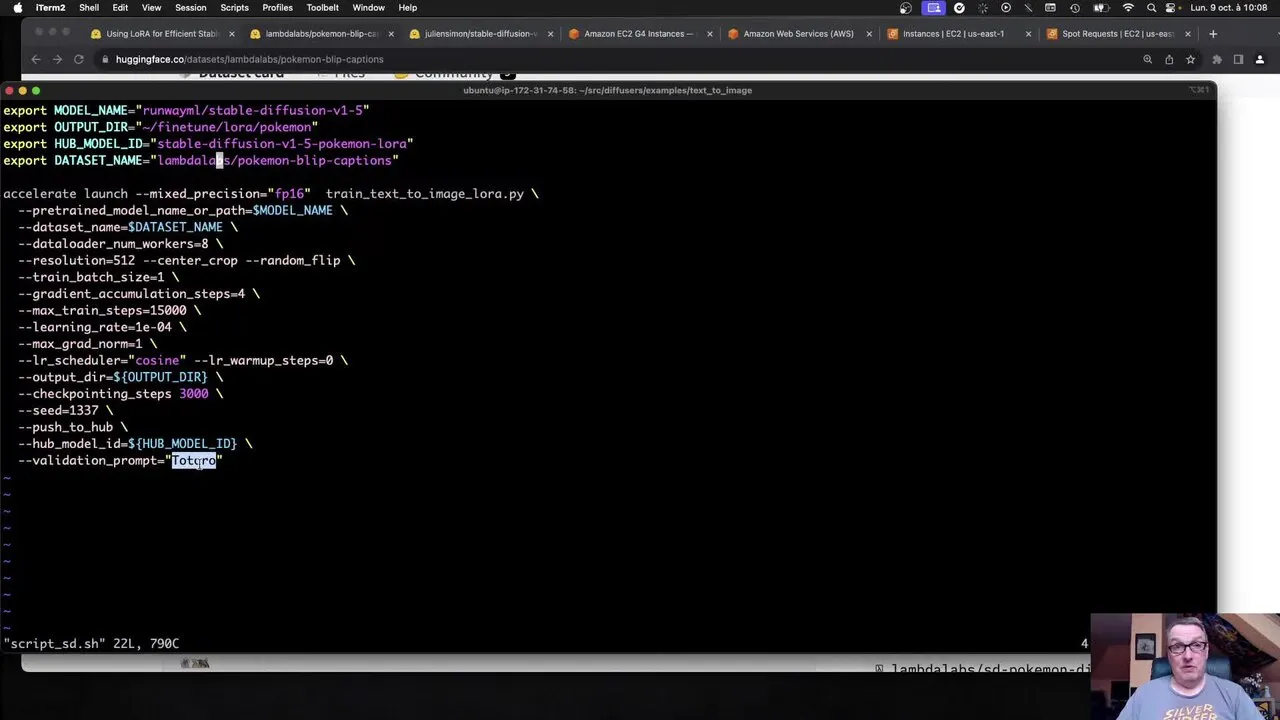The width and height of the screenshot is (1280, 720).
Task: Open the Apple menu
Action: pyautogui.click(x=17, y=7)
